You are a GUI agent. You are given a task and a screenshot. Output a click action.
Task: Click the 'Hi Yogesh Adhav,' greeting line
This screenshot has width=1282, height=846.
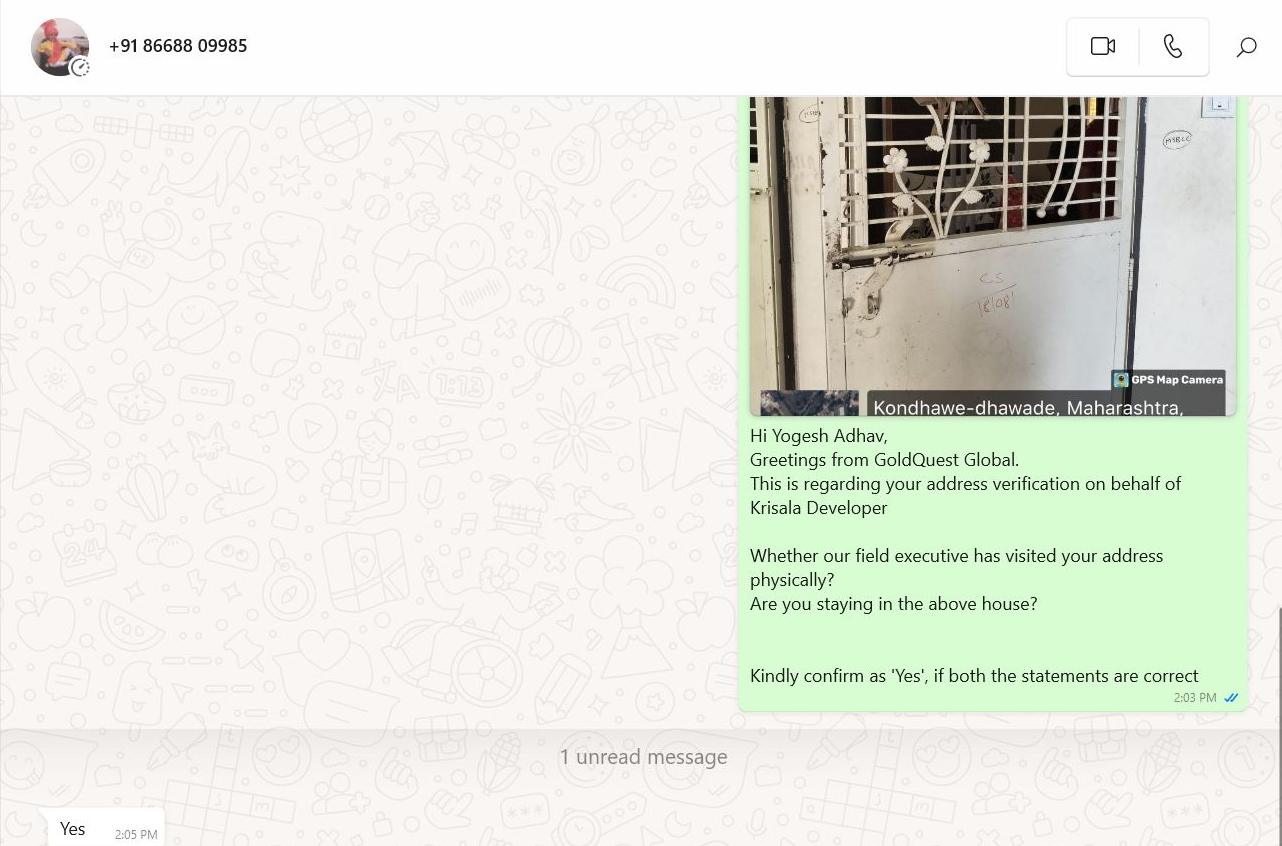pos(819,436)
